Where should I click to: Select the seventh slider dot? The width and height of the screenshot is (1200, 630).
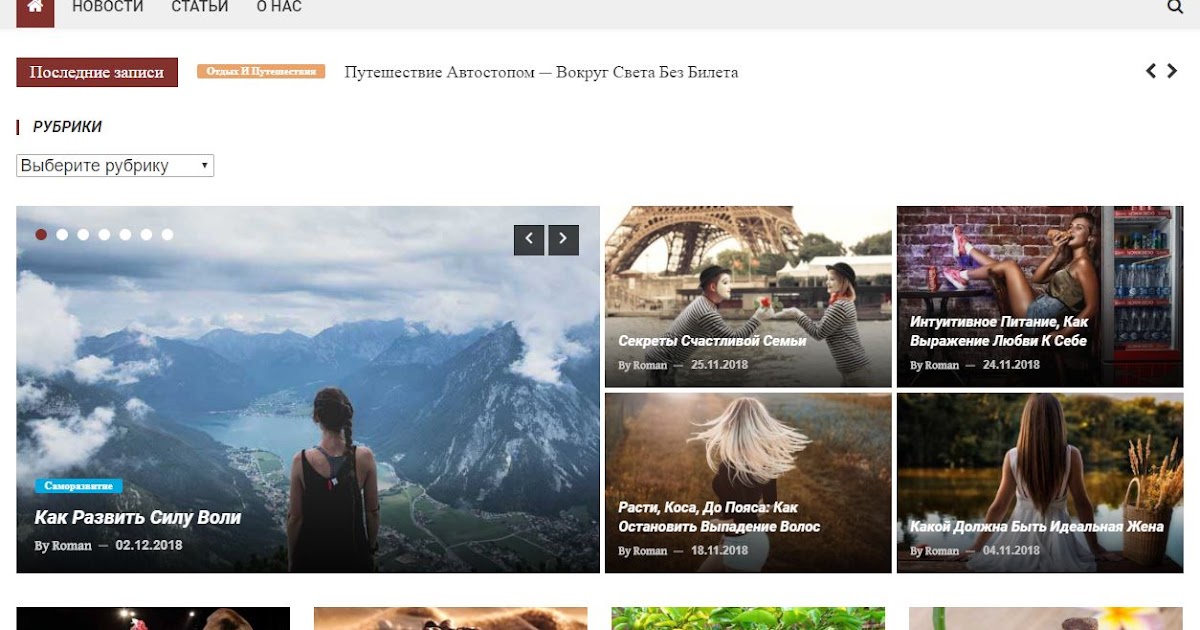click(167, 234)
